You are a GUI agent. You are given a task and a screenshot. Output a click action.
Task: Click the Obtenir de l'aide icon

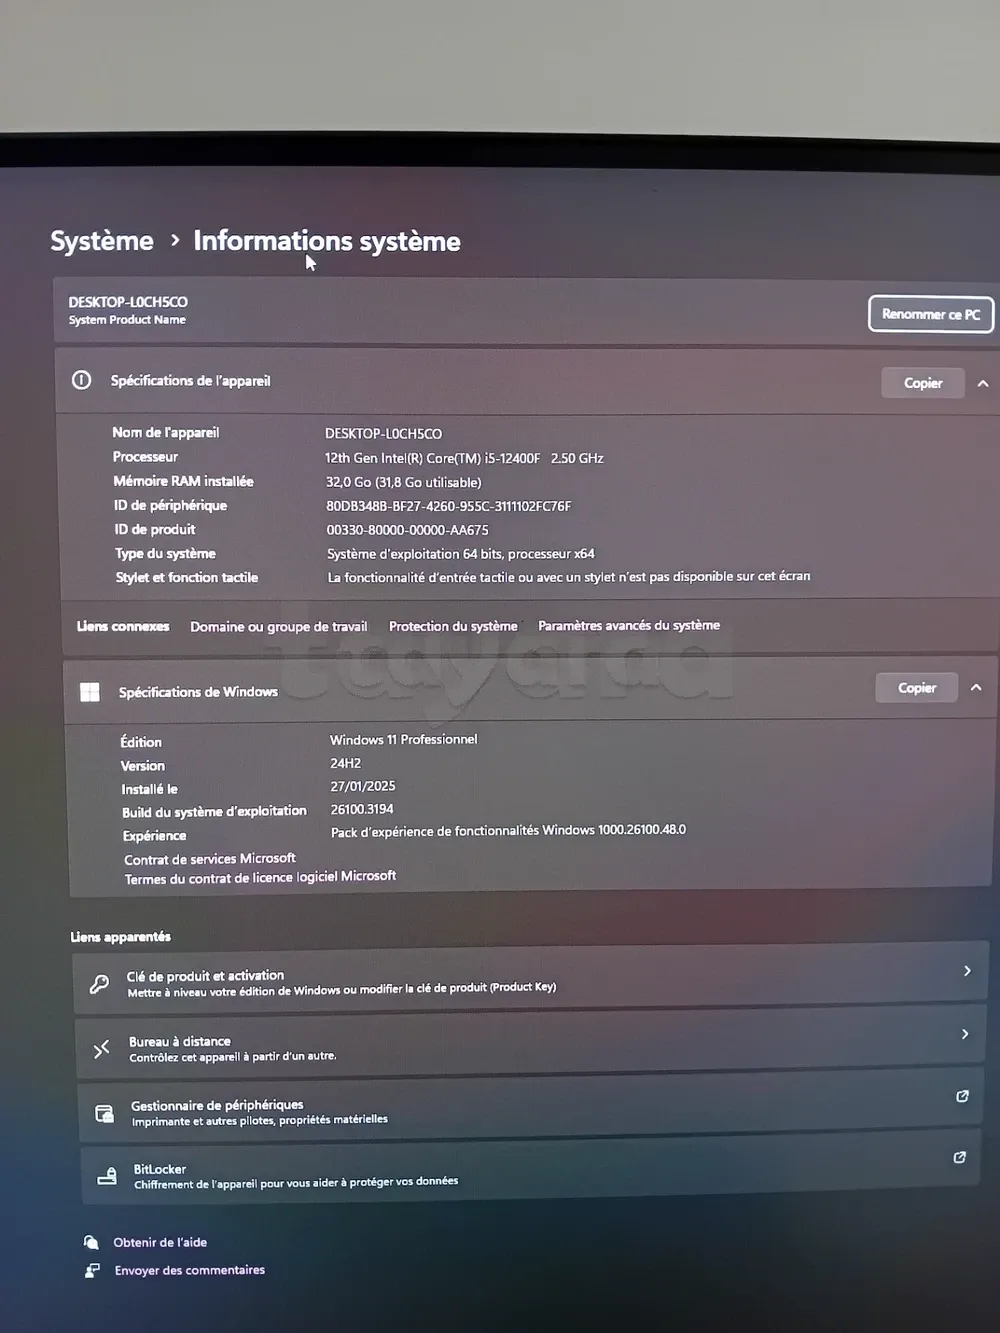91,1242
